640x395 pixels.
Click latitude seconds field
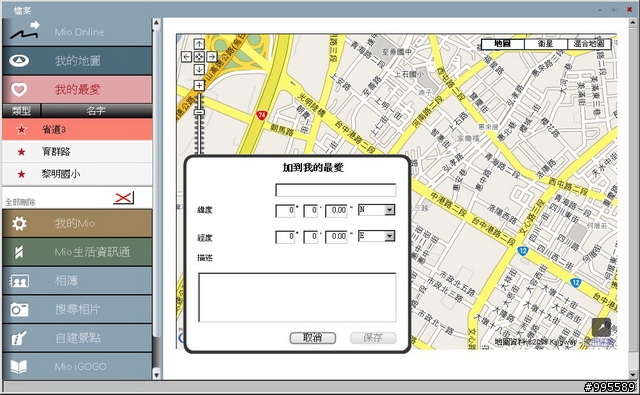(x=336, y=211)
